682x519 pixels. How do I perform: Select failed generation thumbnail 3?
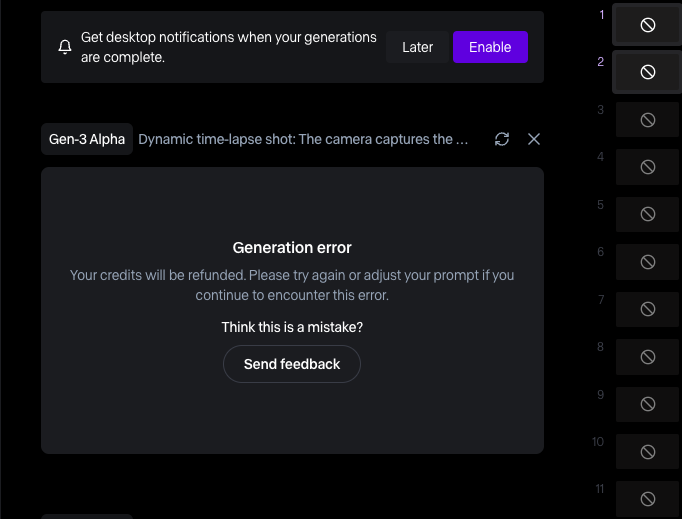[647, 120]
